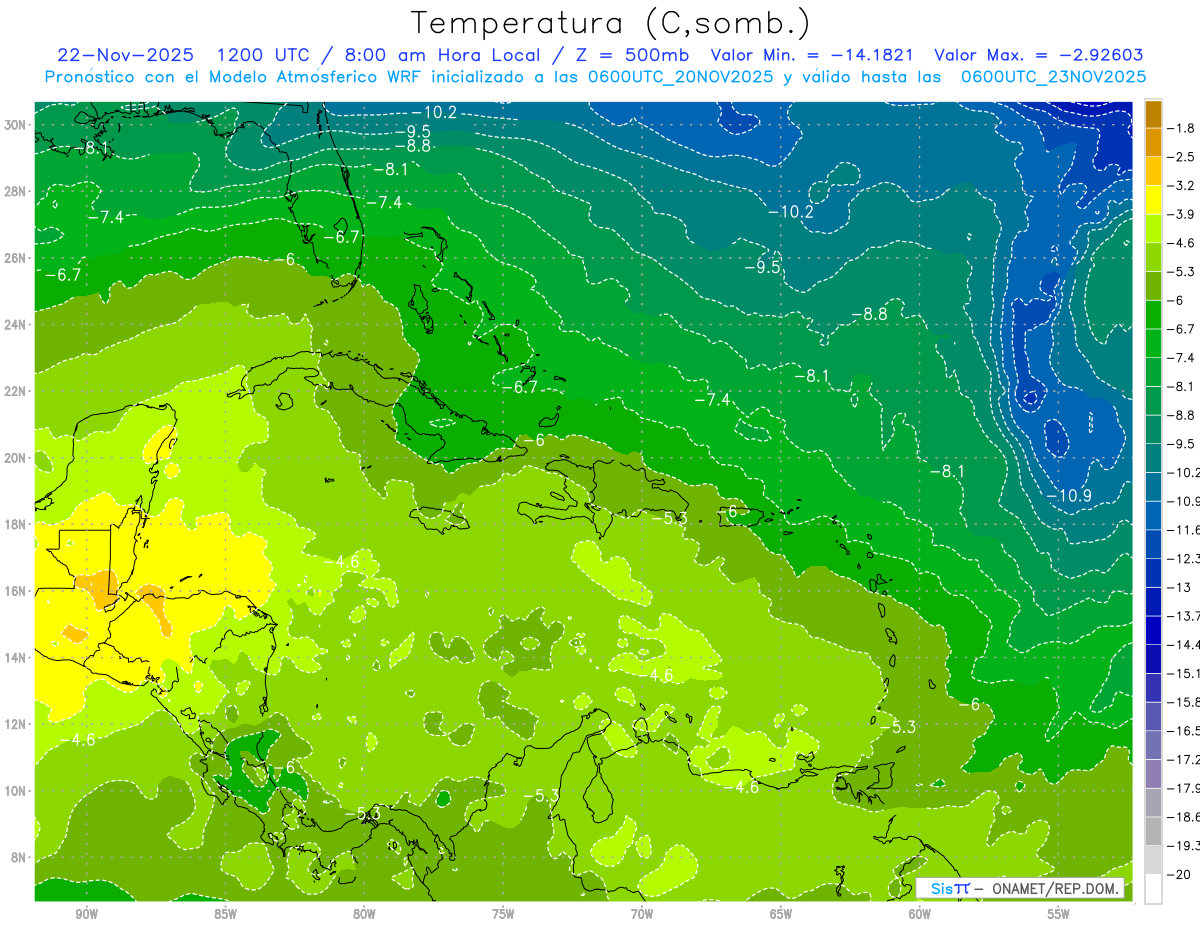The width and height of the screenshot is (1200, 927).
Task: Select the '75W' longitude axis label
Action: point(503,914)
